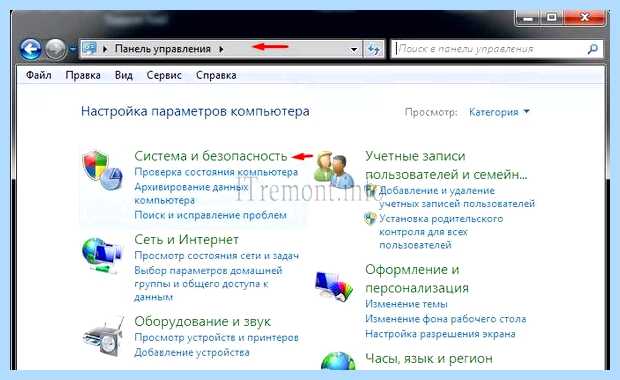Open Добавление устройства link

[192, 352]
